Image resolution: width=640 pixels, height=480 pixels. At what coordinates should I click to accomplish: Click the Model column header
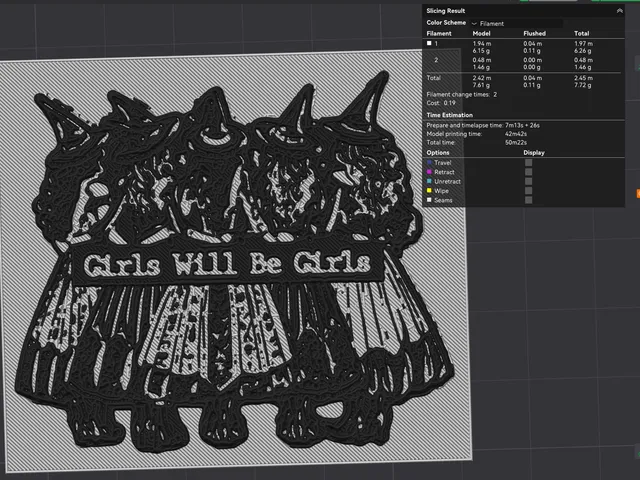pos(481,33)
